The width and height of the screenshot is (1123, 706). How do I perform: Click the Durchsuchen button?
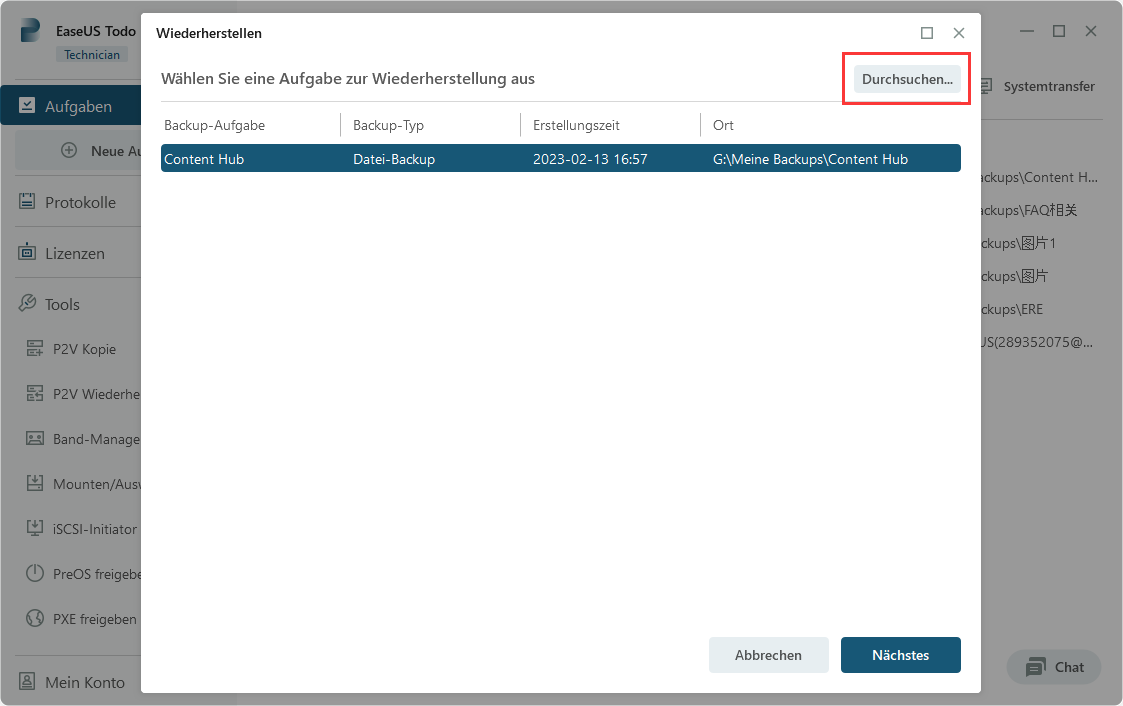pyautogui.click(x=907, y=79)
